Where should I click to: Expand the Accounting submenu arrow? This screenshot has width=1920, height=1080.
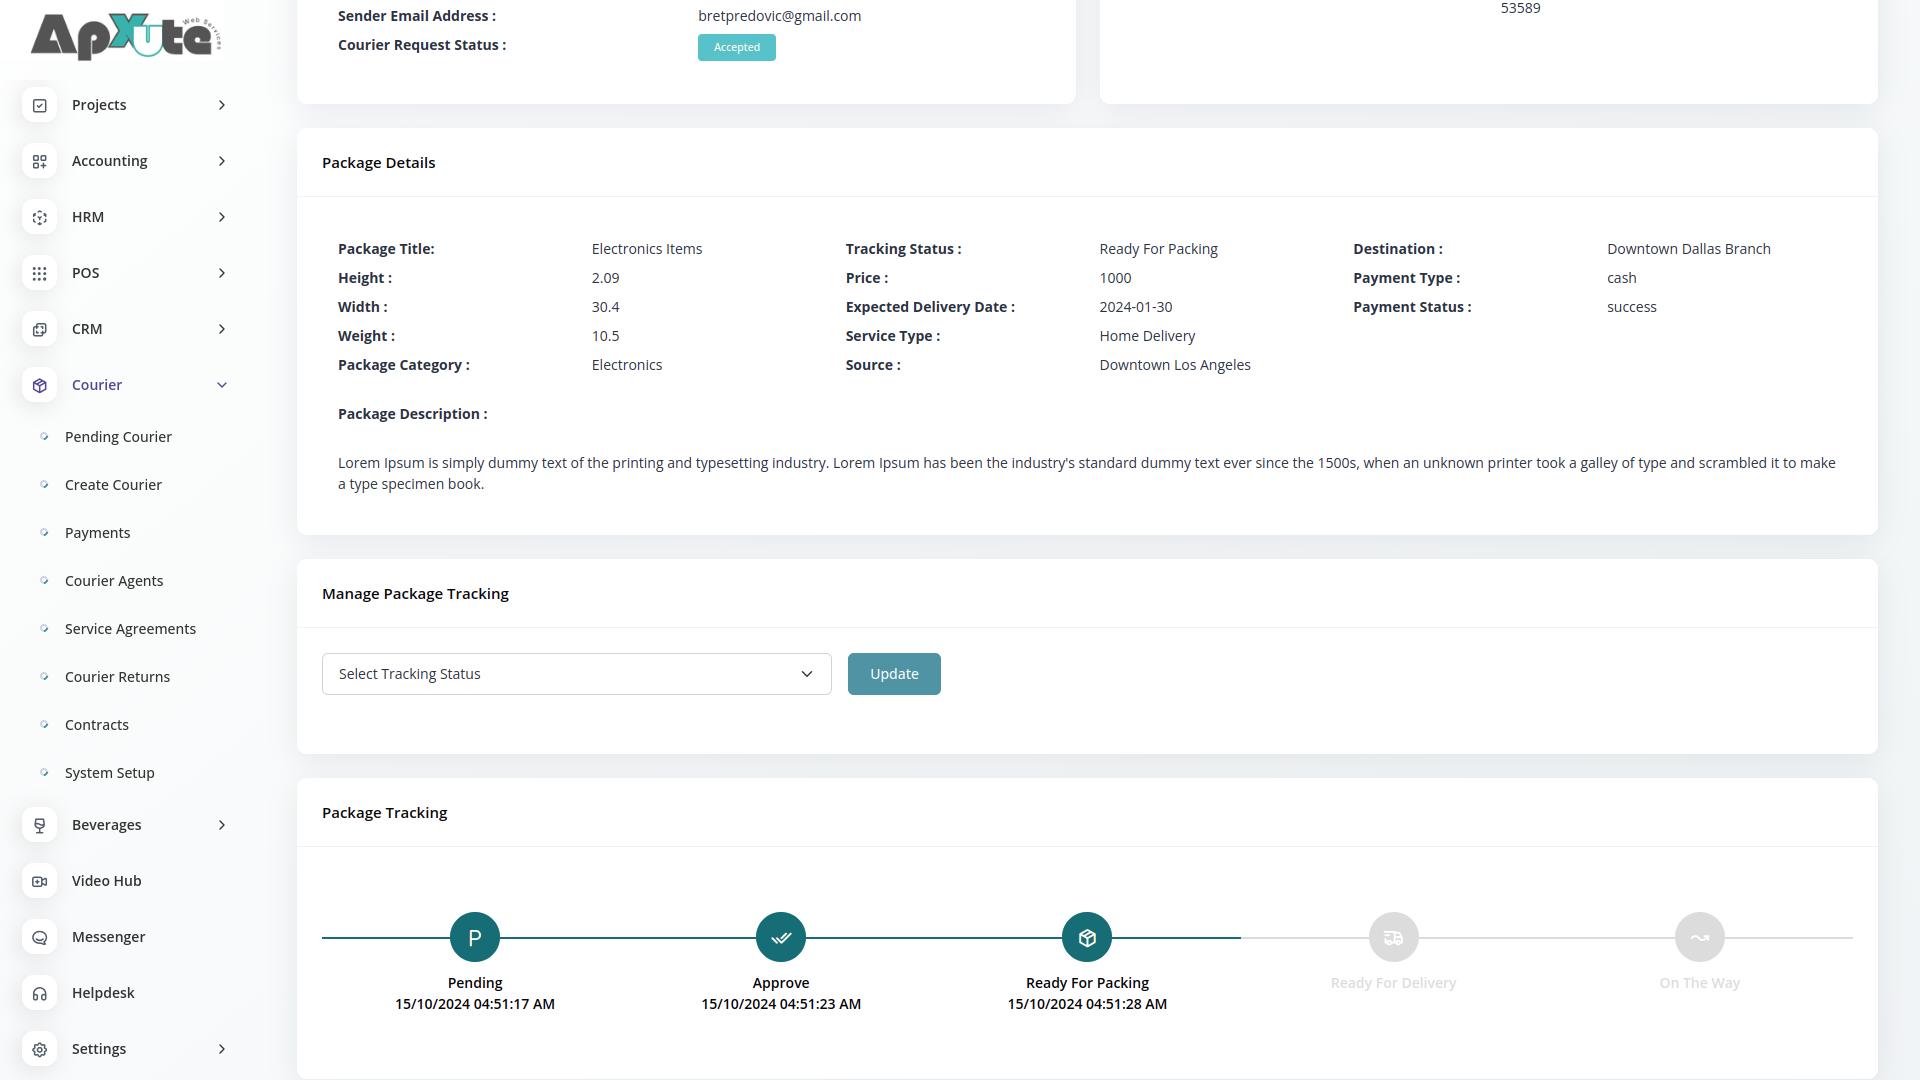(x=222, y=161)
